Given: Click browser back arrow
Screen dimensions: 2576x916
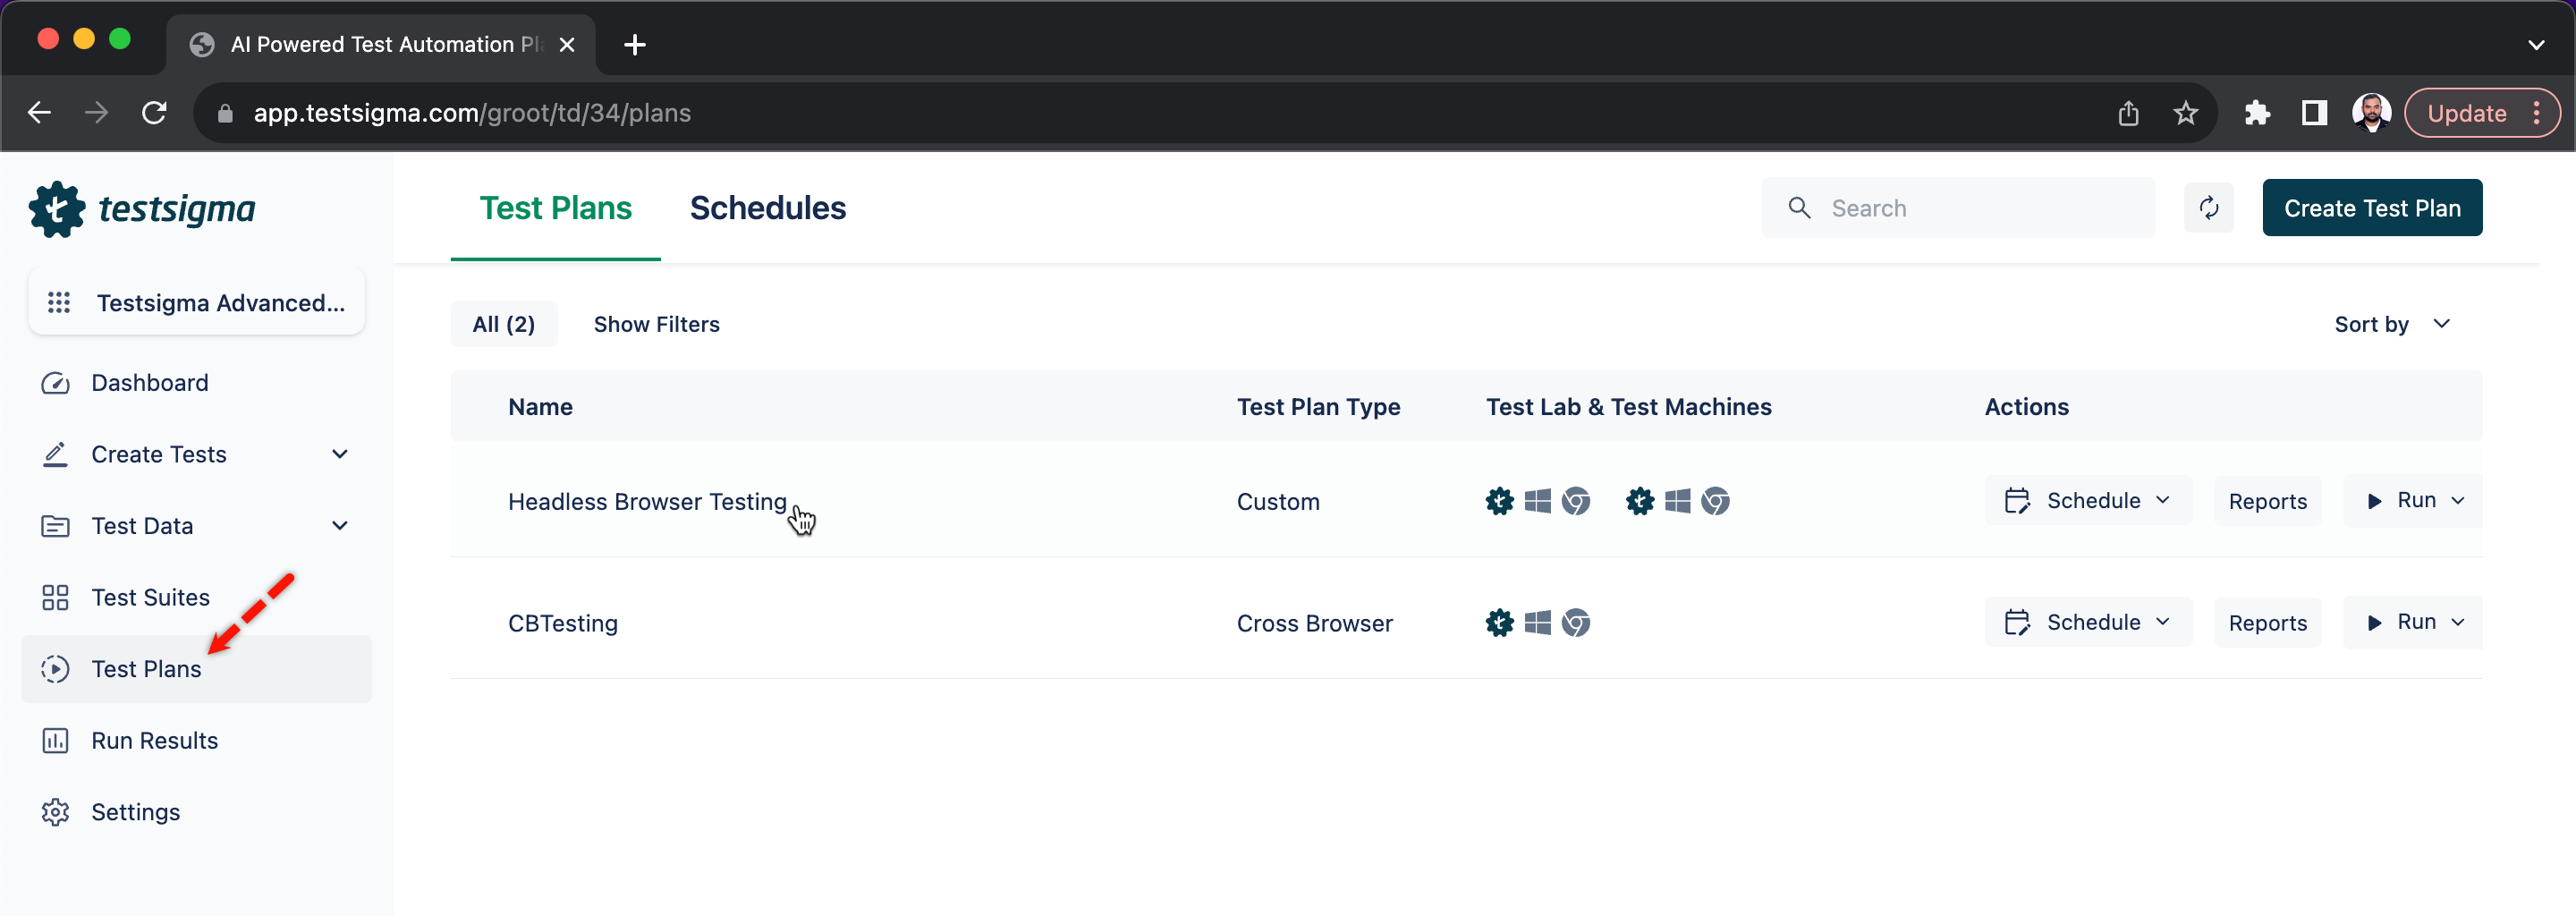Looking at the screenshot, I should [x=39, y=113].
